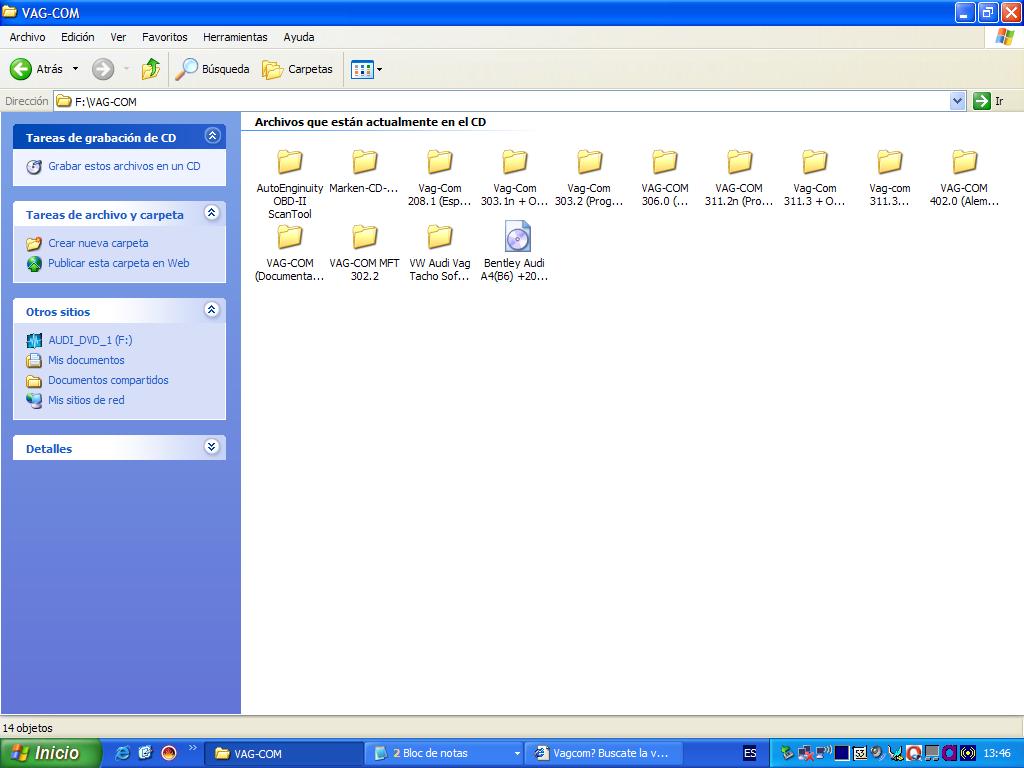Screen dimensions: 1024x768
Task: Select the lowercase Vag-com 311.3... folder
Action: 889,178
